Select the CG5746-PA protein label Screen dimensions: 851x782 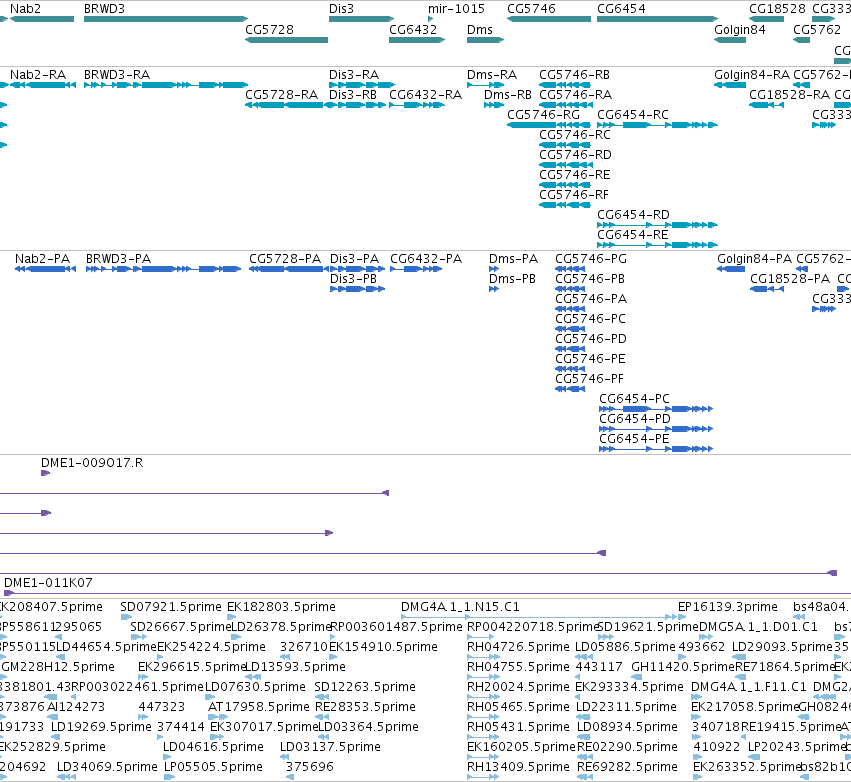(591, 299)
